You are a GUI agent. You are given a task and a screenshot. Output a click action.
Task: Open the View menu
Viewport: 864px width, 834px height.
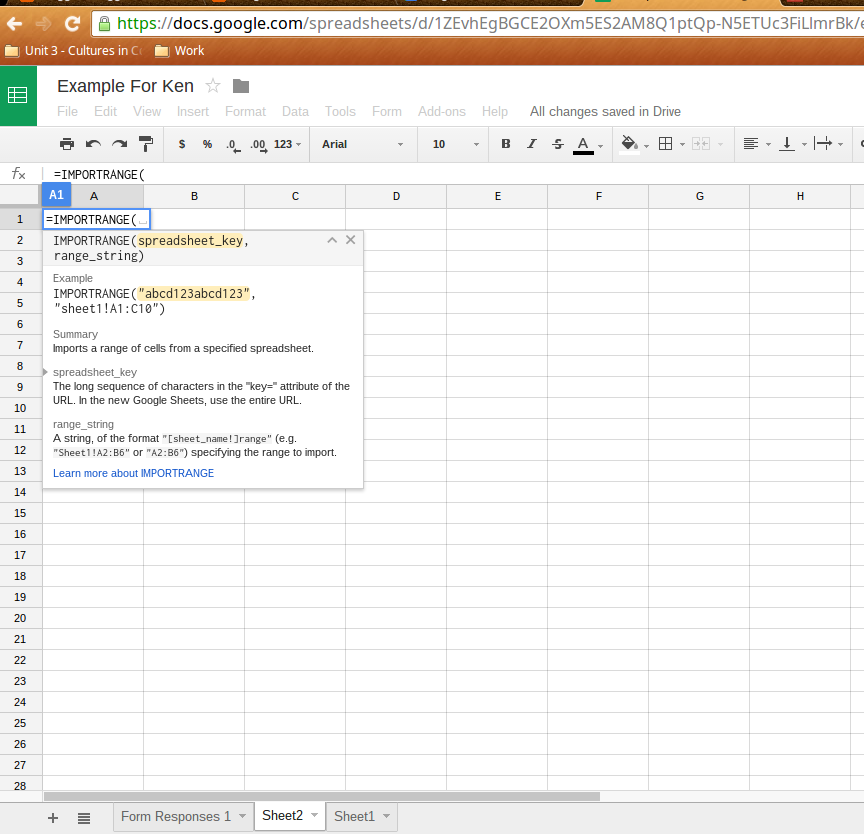point(147,111)
